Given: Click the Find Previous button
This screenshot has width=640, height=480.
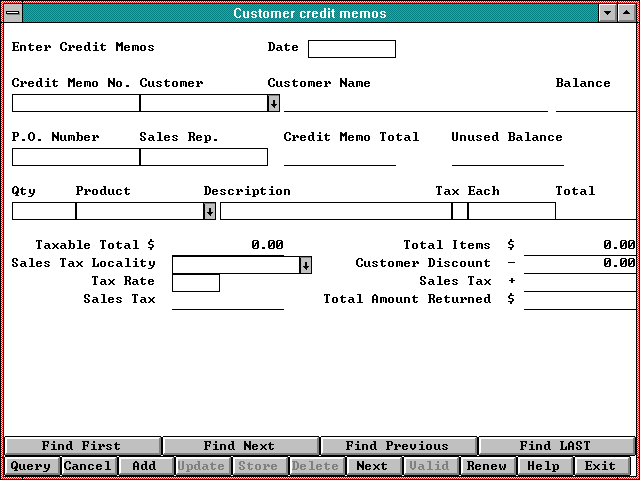Looking at the screenshot, I should coord(397,446).
